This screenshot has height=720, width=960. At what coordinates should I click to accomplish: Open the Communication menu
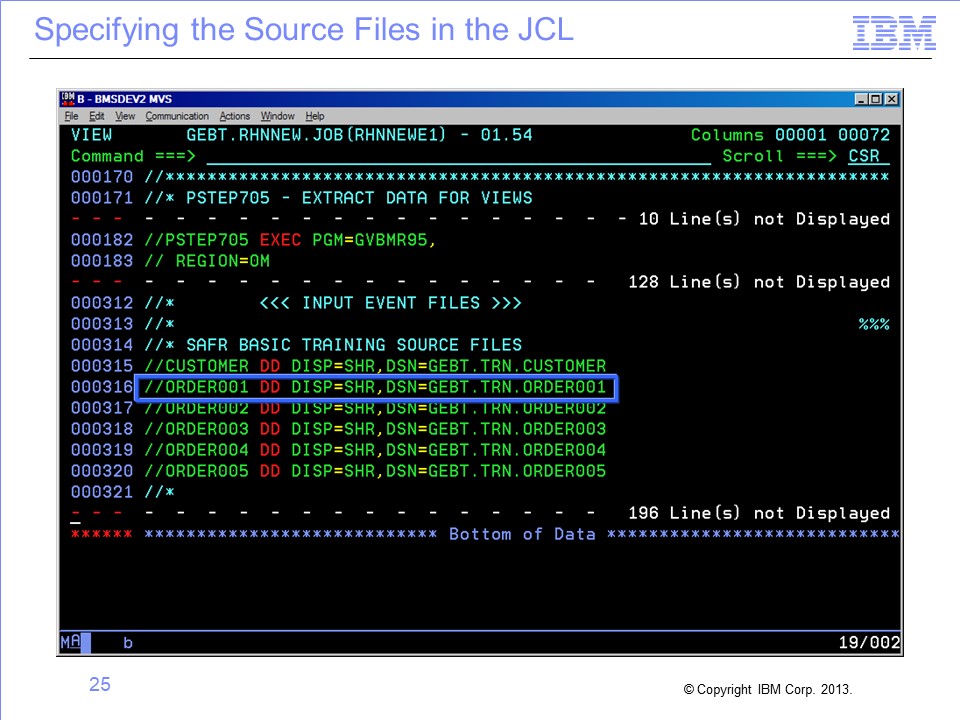(x=177, y=116)
